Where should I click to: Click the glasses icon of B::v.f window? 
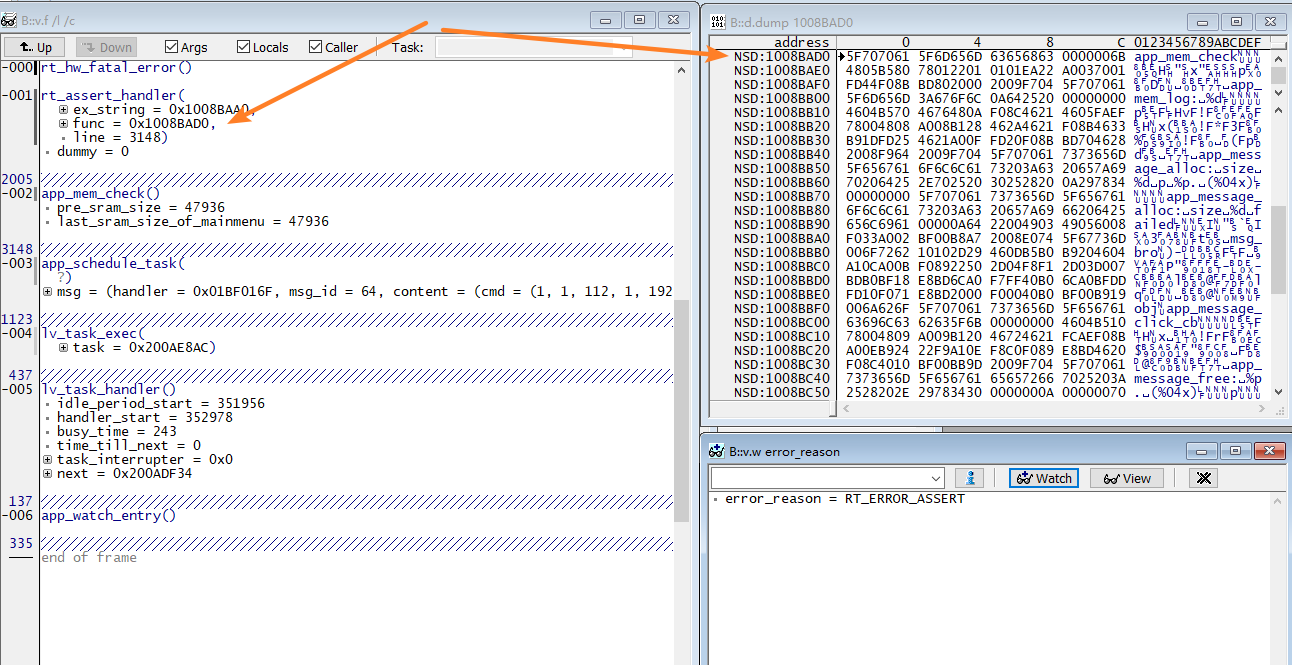[x=9, y=20]
